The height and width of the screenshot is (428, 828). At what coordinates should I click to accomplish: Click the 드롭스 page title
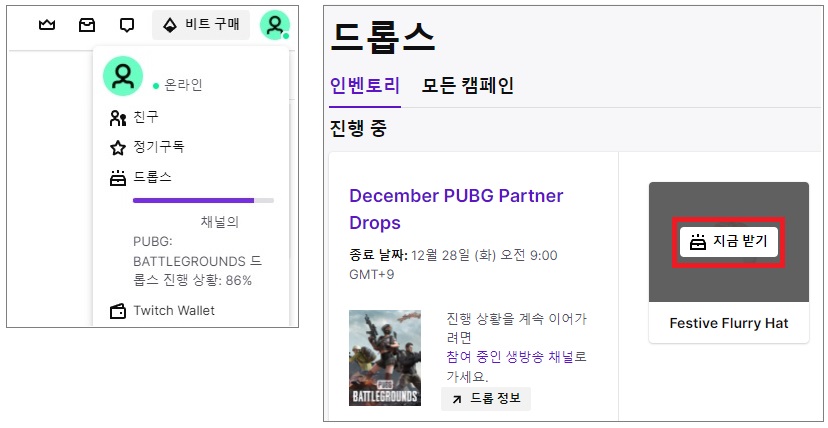(x=382, y=37)
